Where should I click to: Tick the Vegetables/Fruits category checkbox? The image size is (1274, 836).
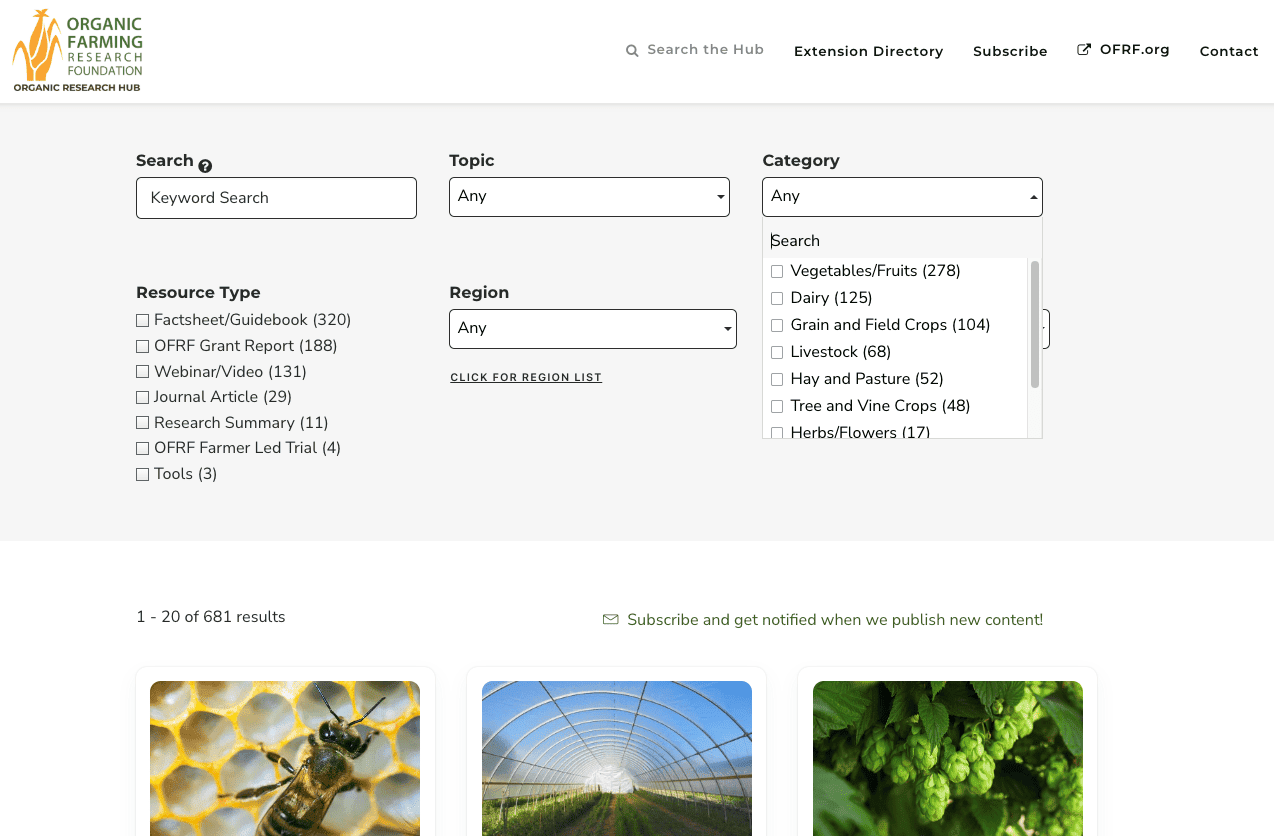click(777, 271)
